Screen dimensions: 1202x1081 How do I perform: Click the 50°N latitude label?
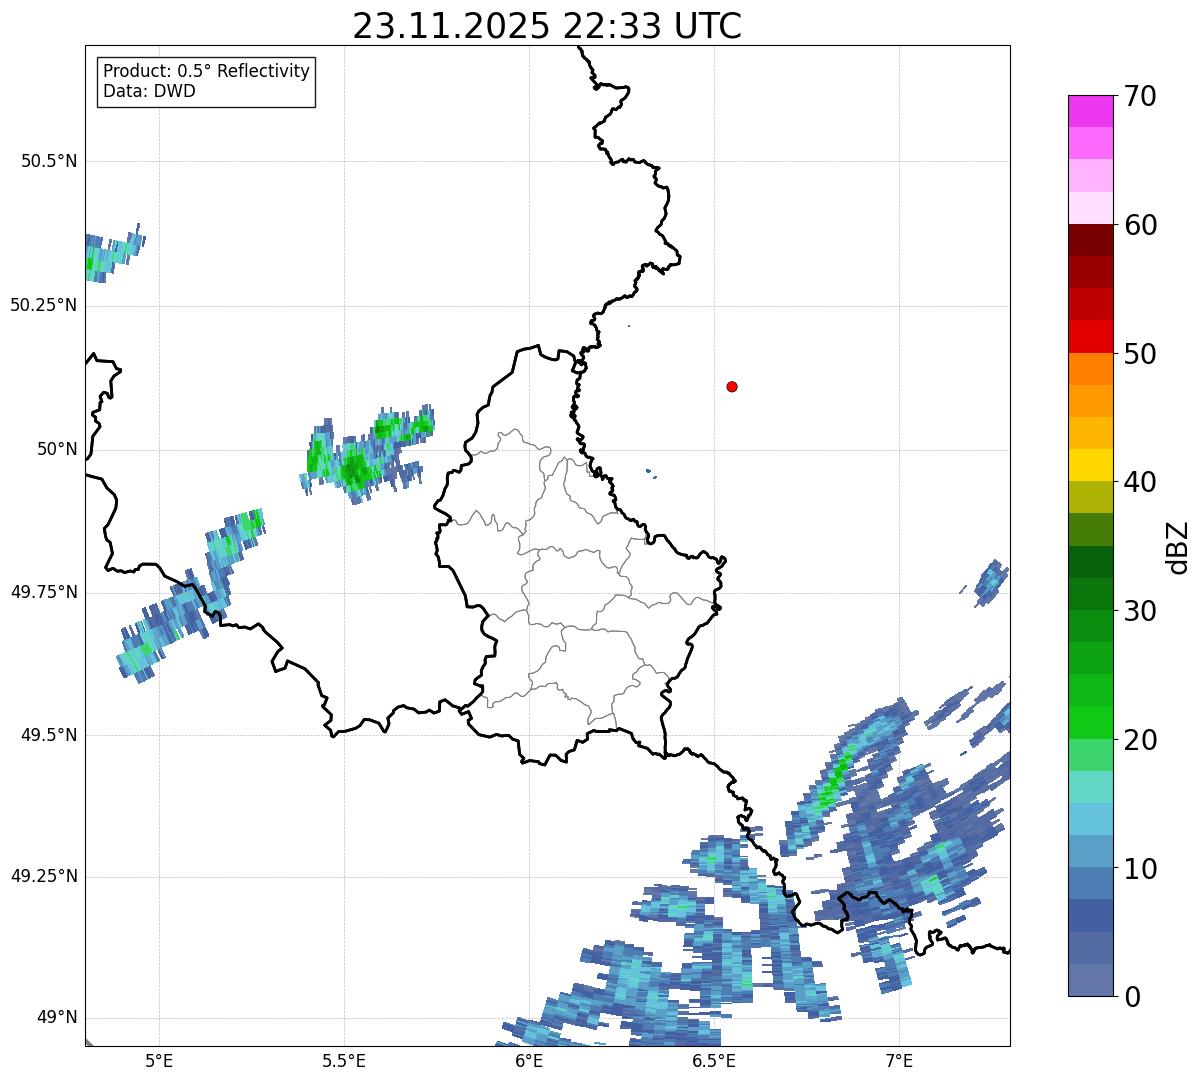pos(57,449)
